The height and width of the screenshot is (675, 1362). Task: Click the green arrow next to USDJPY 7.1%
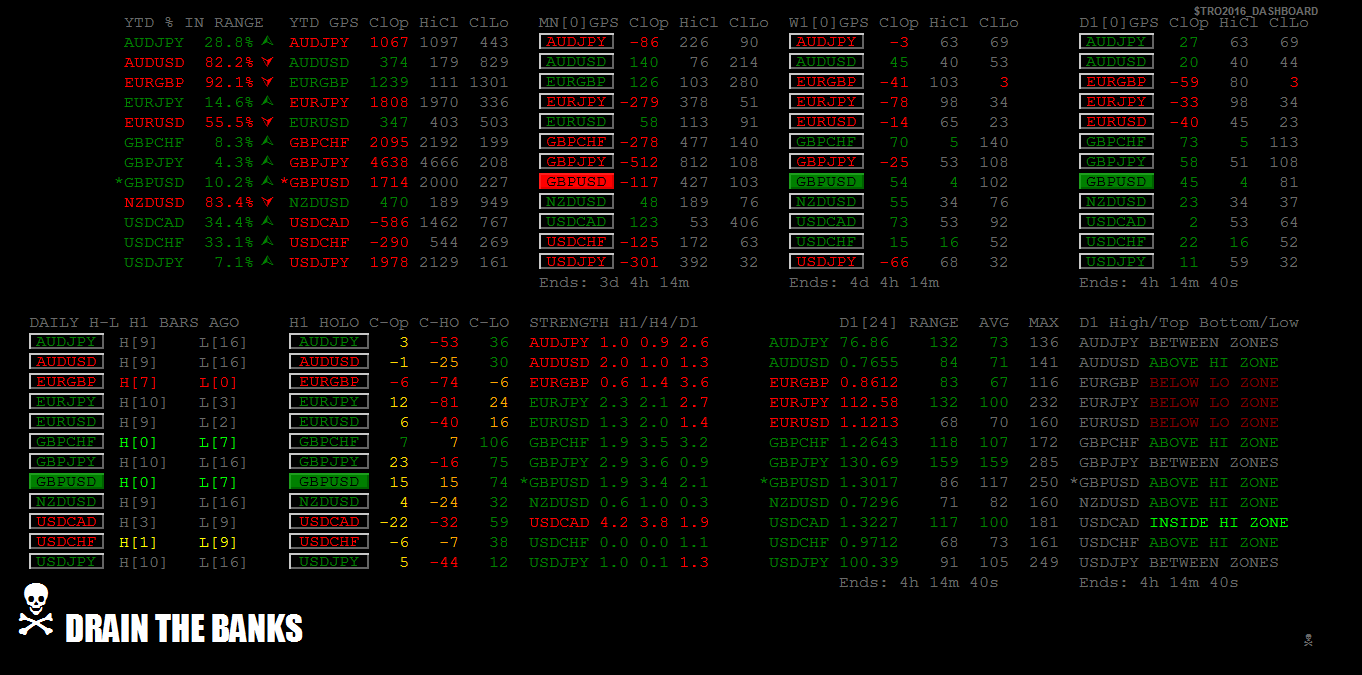(x=267, y=262)
